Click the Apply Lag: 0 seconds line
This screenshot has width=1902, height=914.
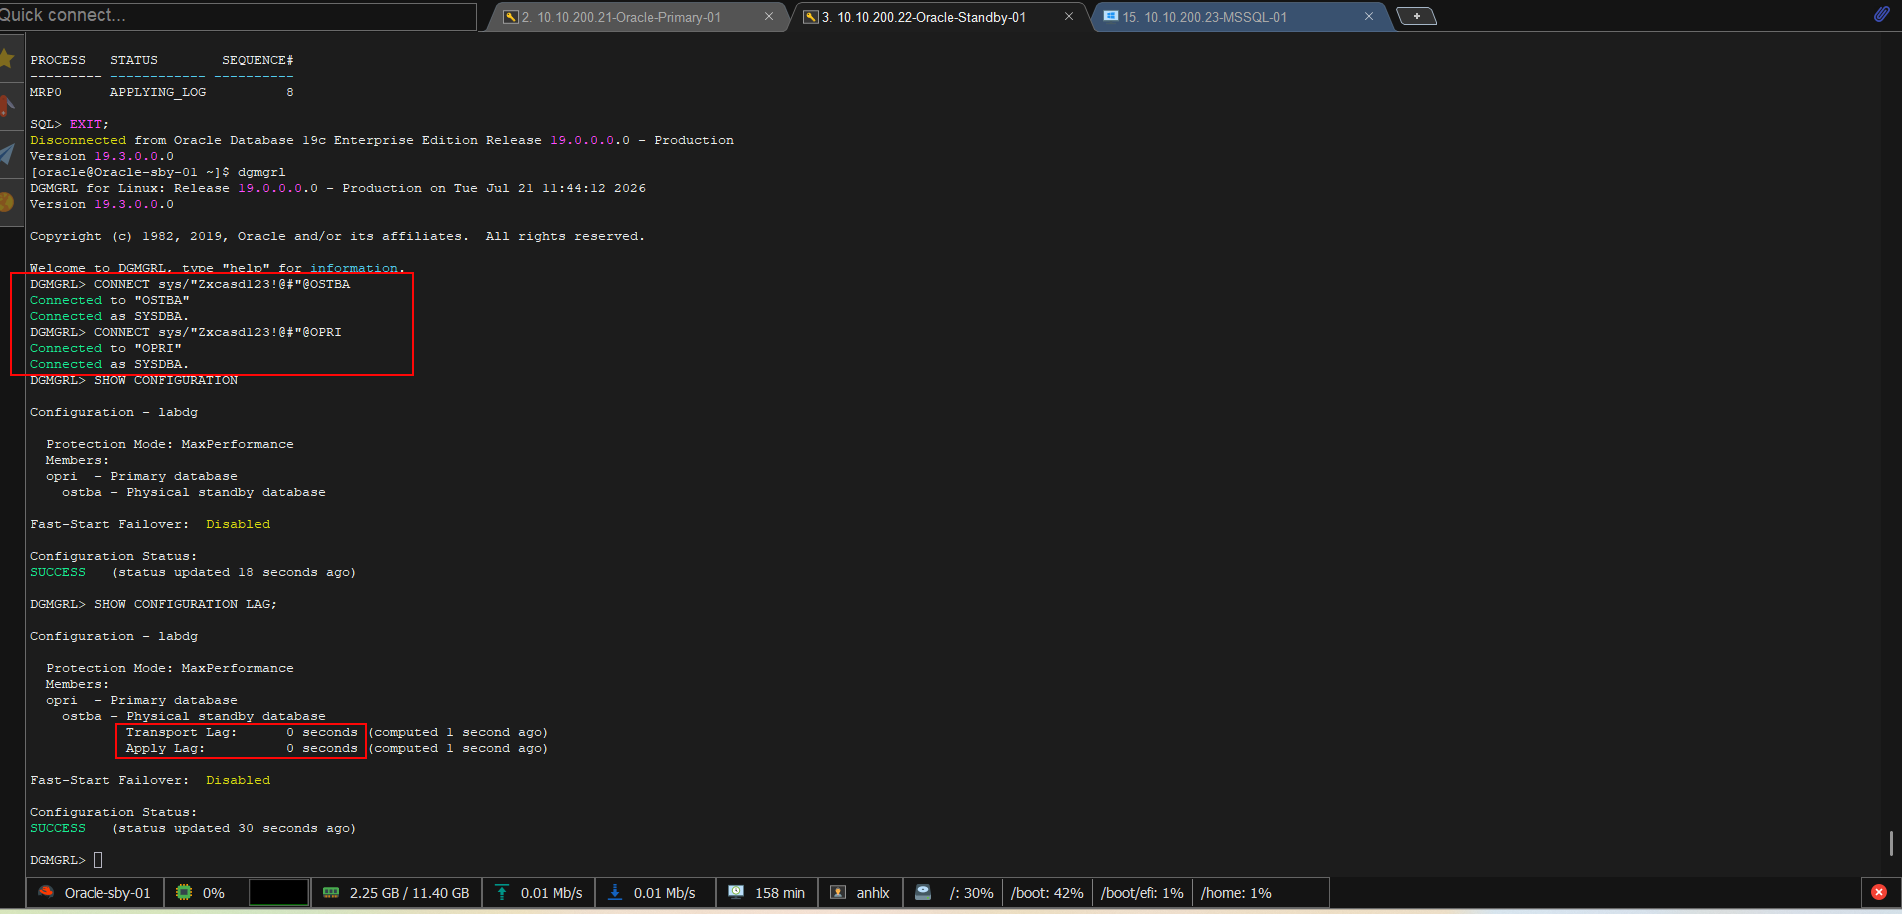click(336, 748)
